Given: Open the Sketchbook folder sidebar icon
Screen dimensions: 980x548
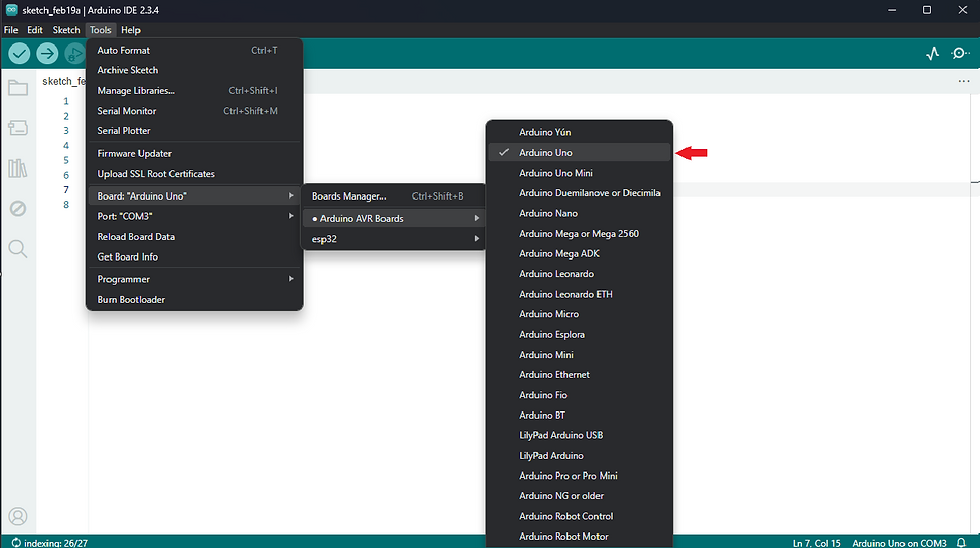Looking at the screenshot, I should coord(18,88).
